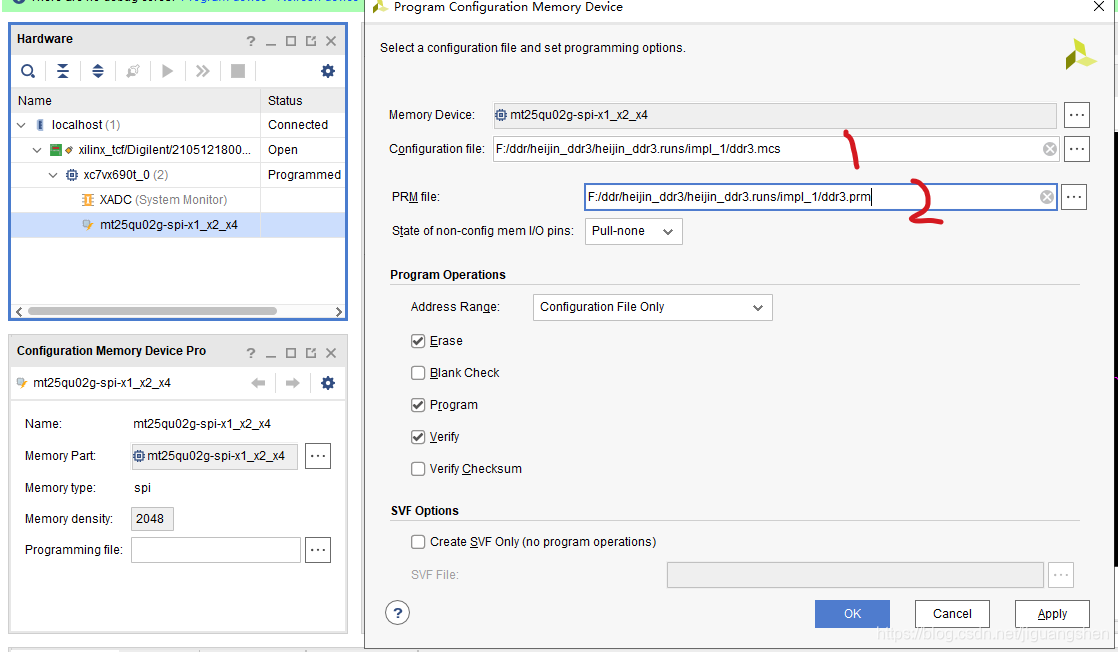Clear the PRM file field

pos(1047,198)
